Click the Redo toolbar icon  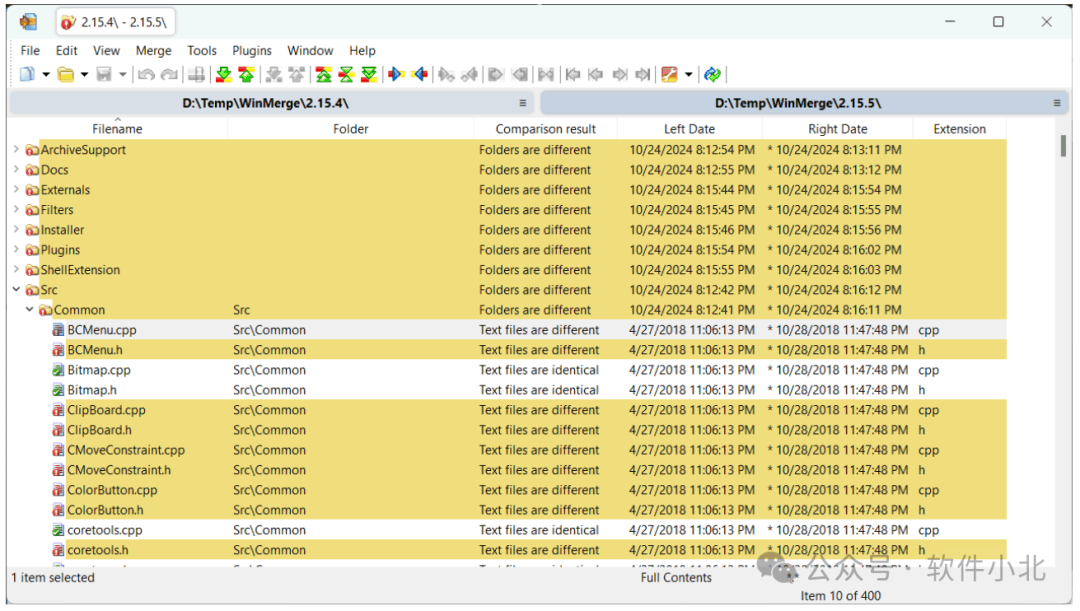[x=169, y=74]
